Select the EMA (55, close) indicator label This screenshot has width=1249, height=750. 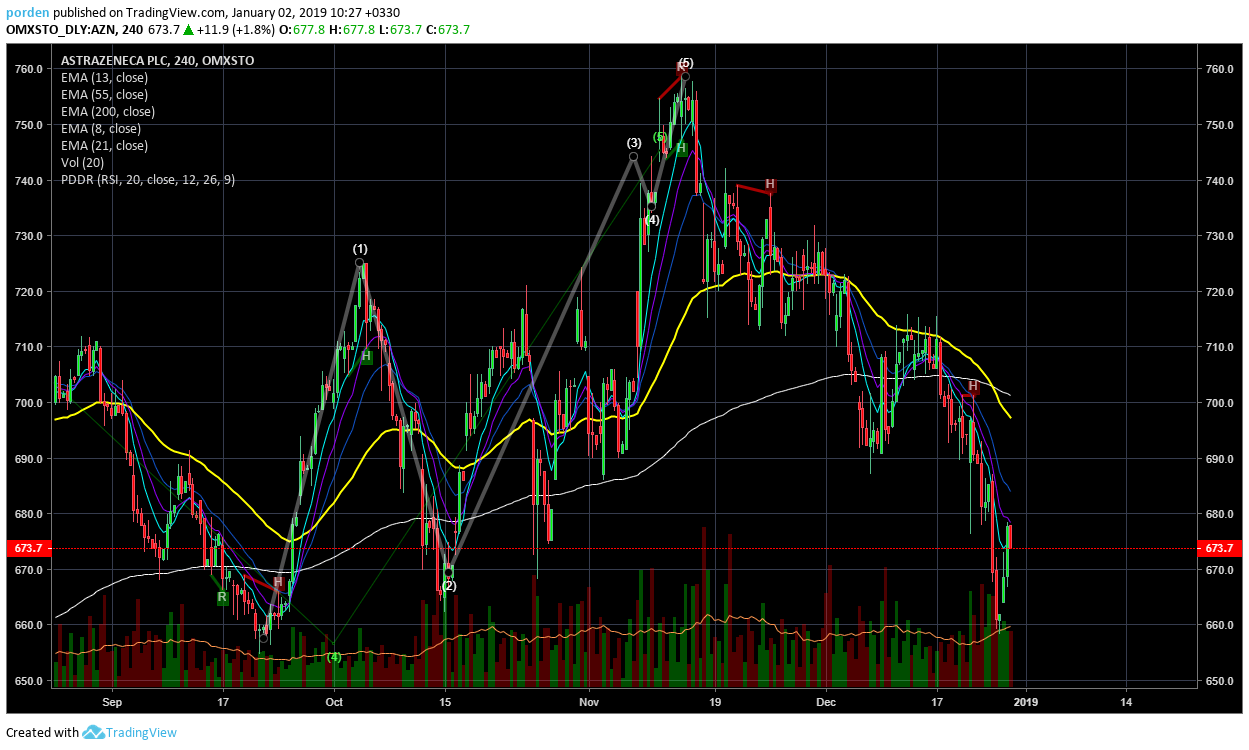coord(104,94)
